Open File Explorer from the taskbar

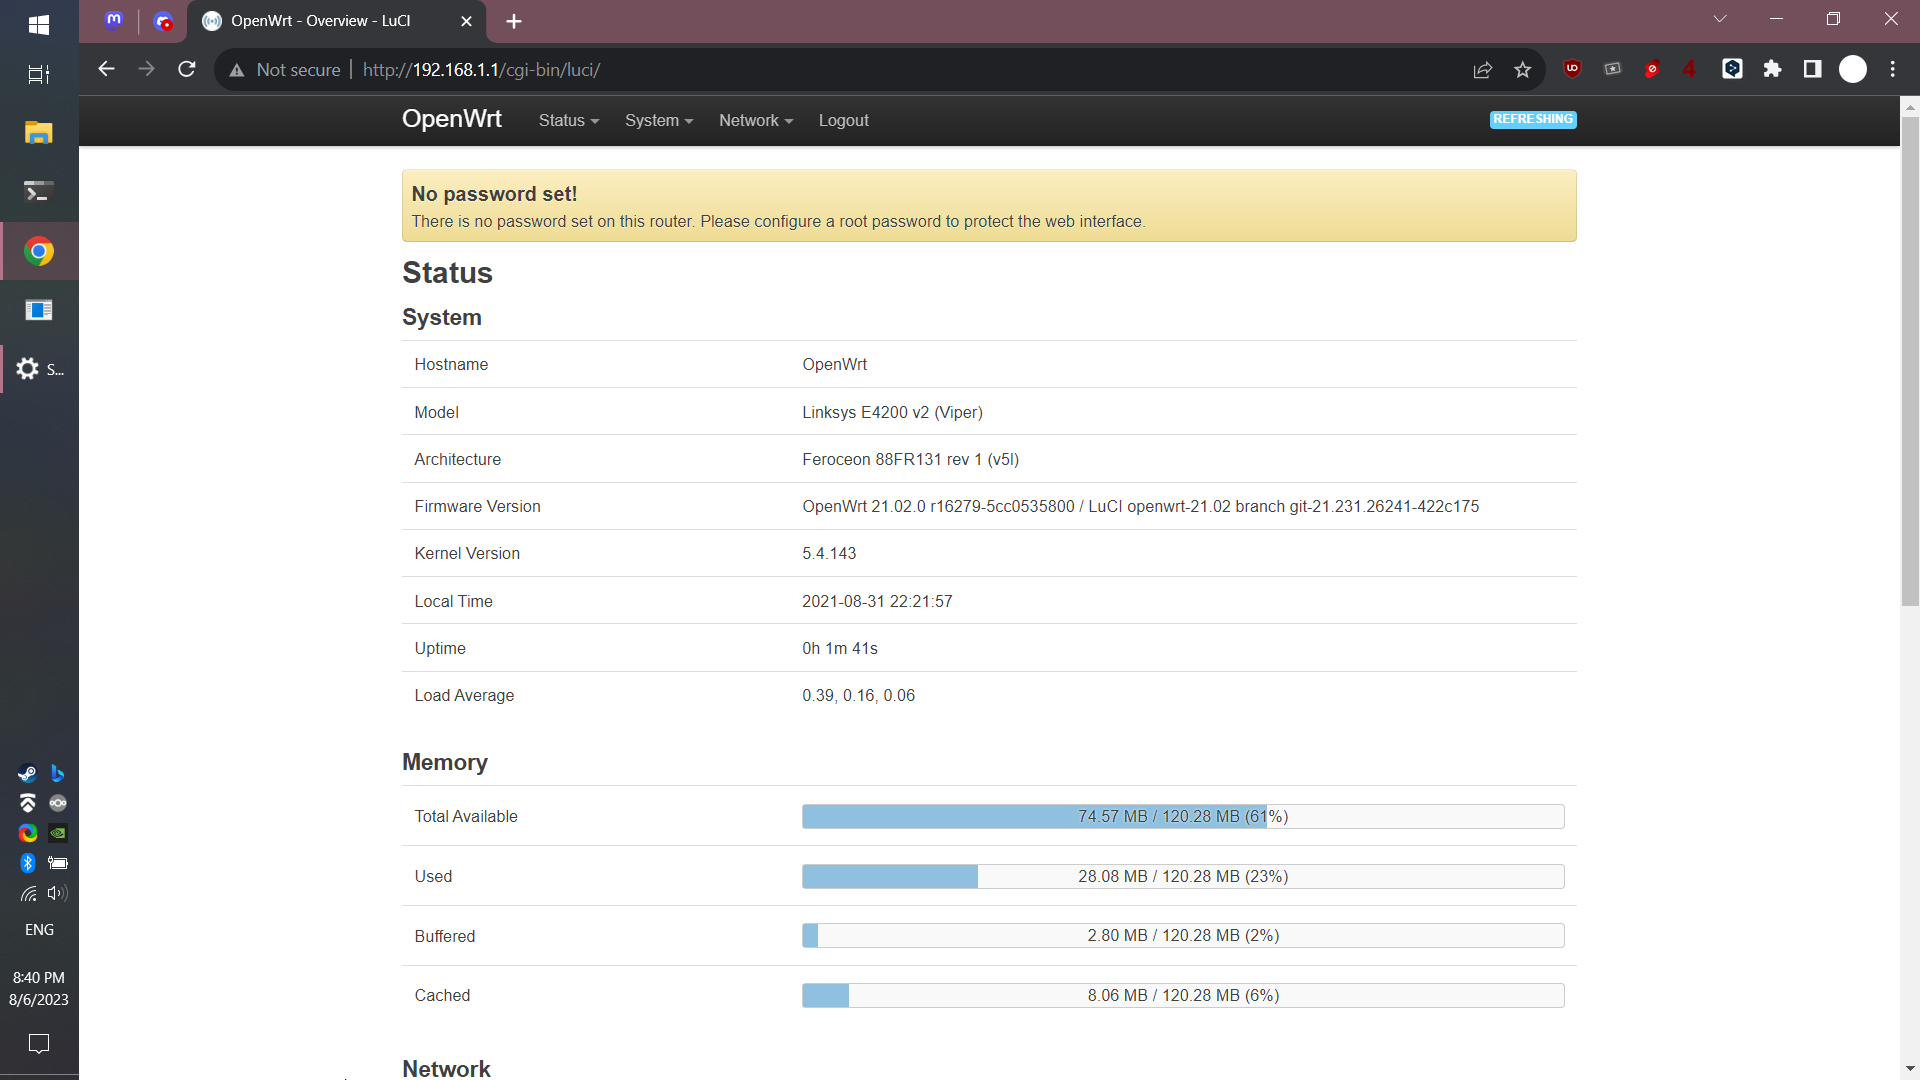[39, 132]
